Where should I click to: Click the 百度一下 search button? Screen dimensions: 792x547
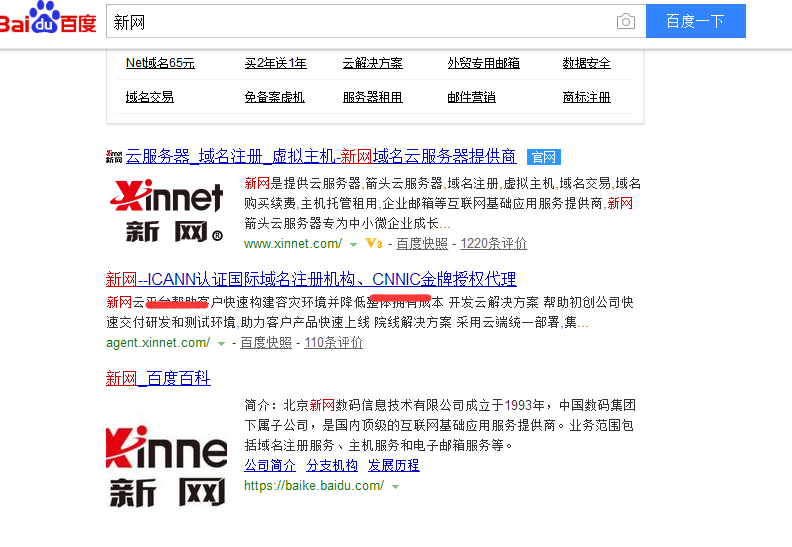(696, 21)
